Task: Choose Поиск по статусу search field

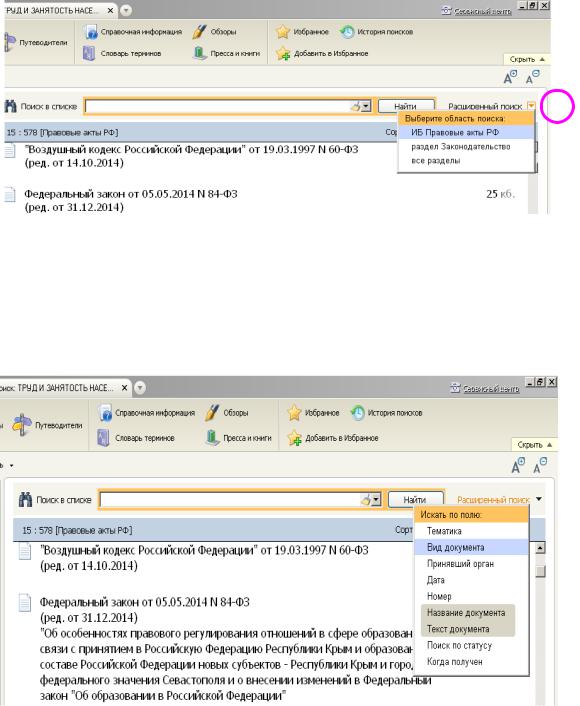Action: point(471,645)
